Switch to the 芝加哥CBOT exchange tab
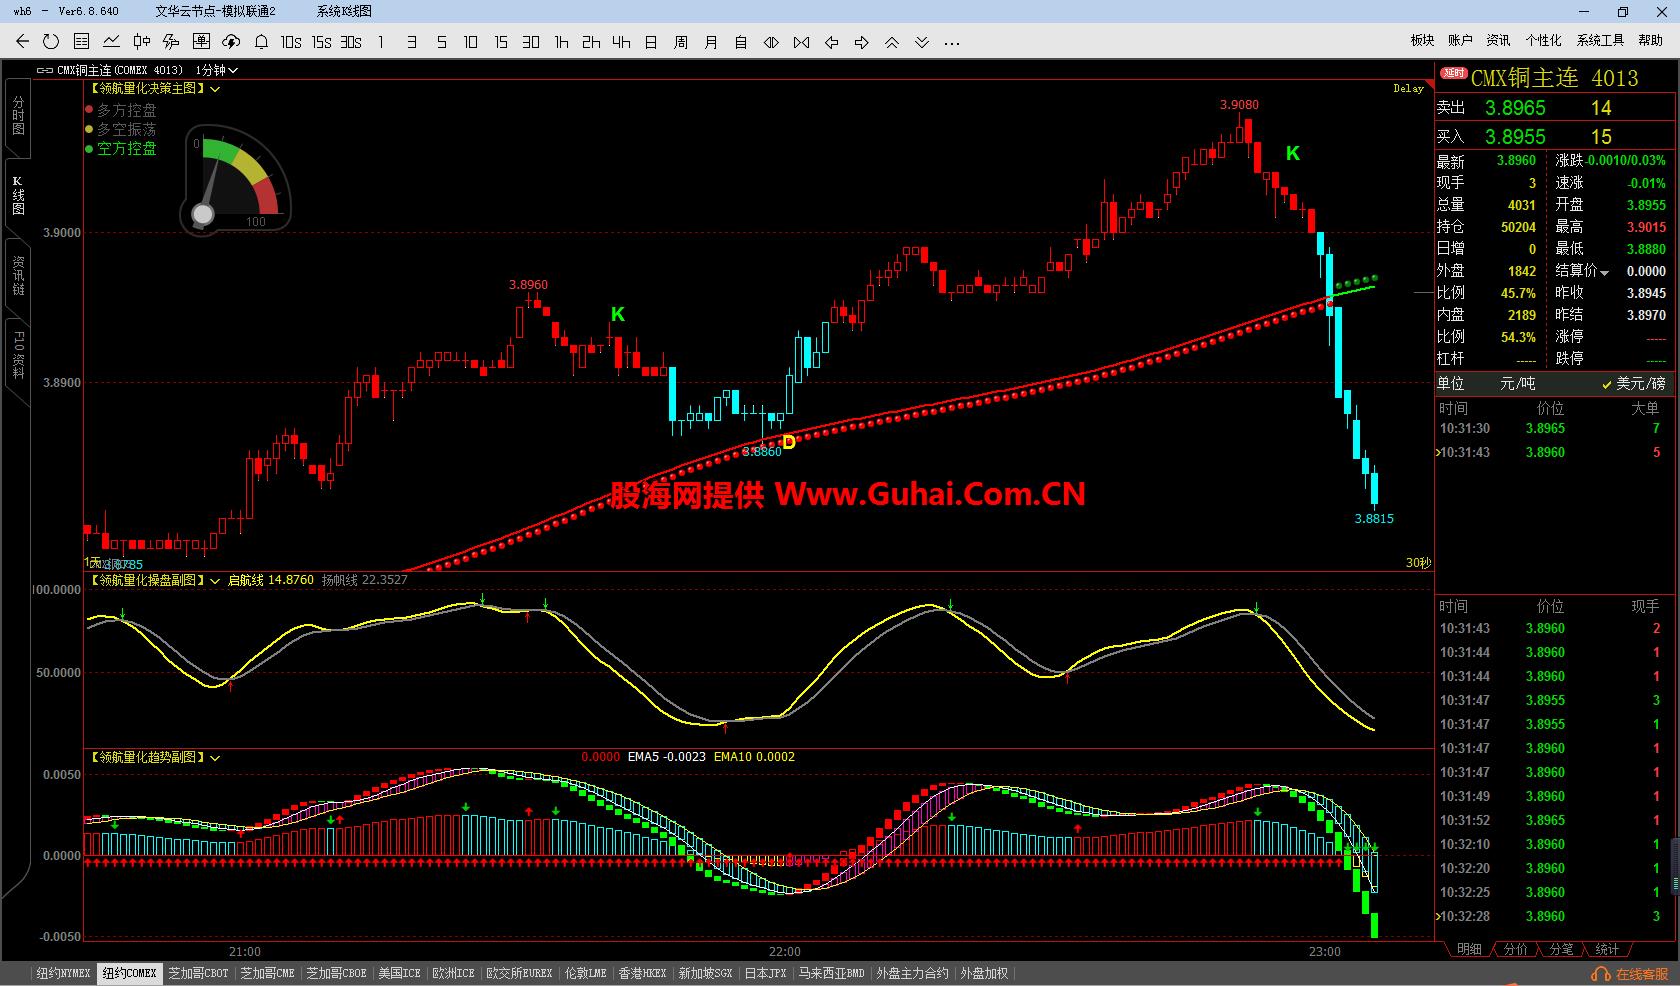 [x=198, y=973]
